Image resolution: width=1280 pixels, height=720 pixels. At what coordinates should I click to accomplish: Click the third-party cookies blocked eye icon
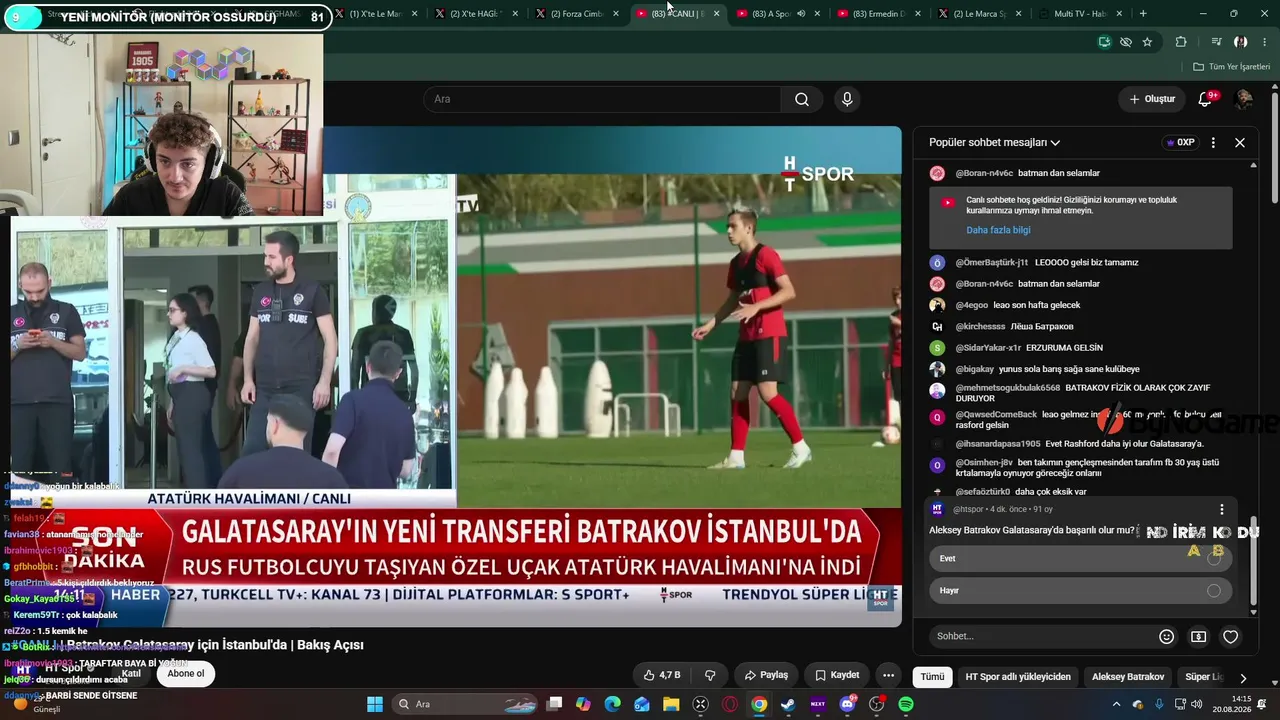tap(1125, 42)
